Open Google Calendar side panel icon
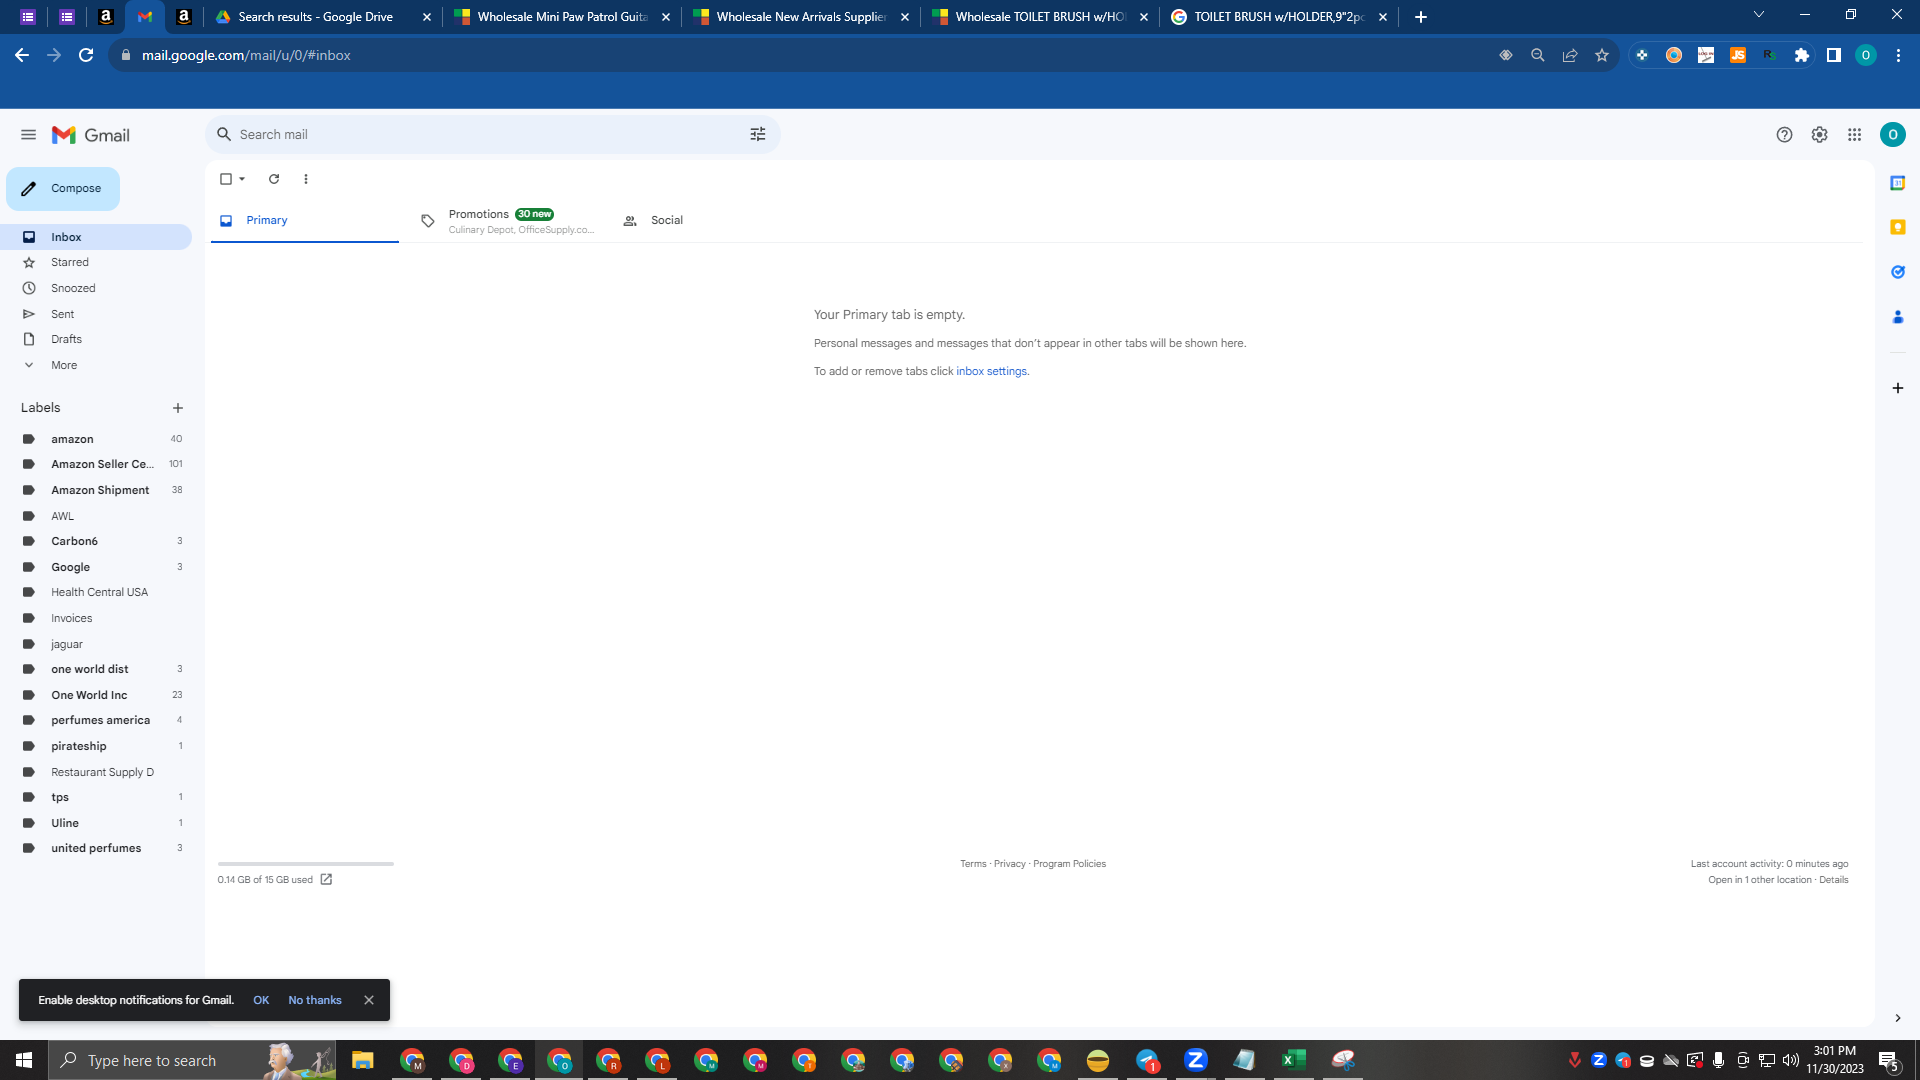The height and width of the screenshot is (1080, 1920). coord(1897,183)
